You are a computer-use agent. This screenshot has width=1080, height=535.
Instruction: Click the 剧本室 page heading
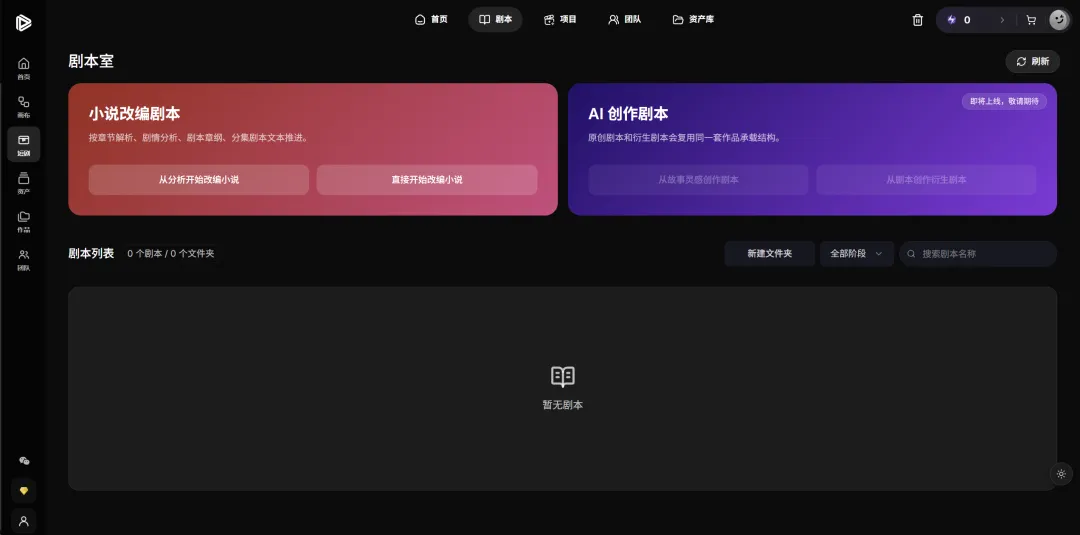(91, 61)
